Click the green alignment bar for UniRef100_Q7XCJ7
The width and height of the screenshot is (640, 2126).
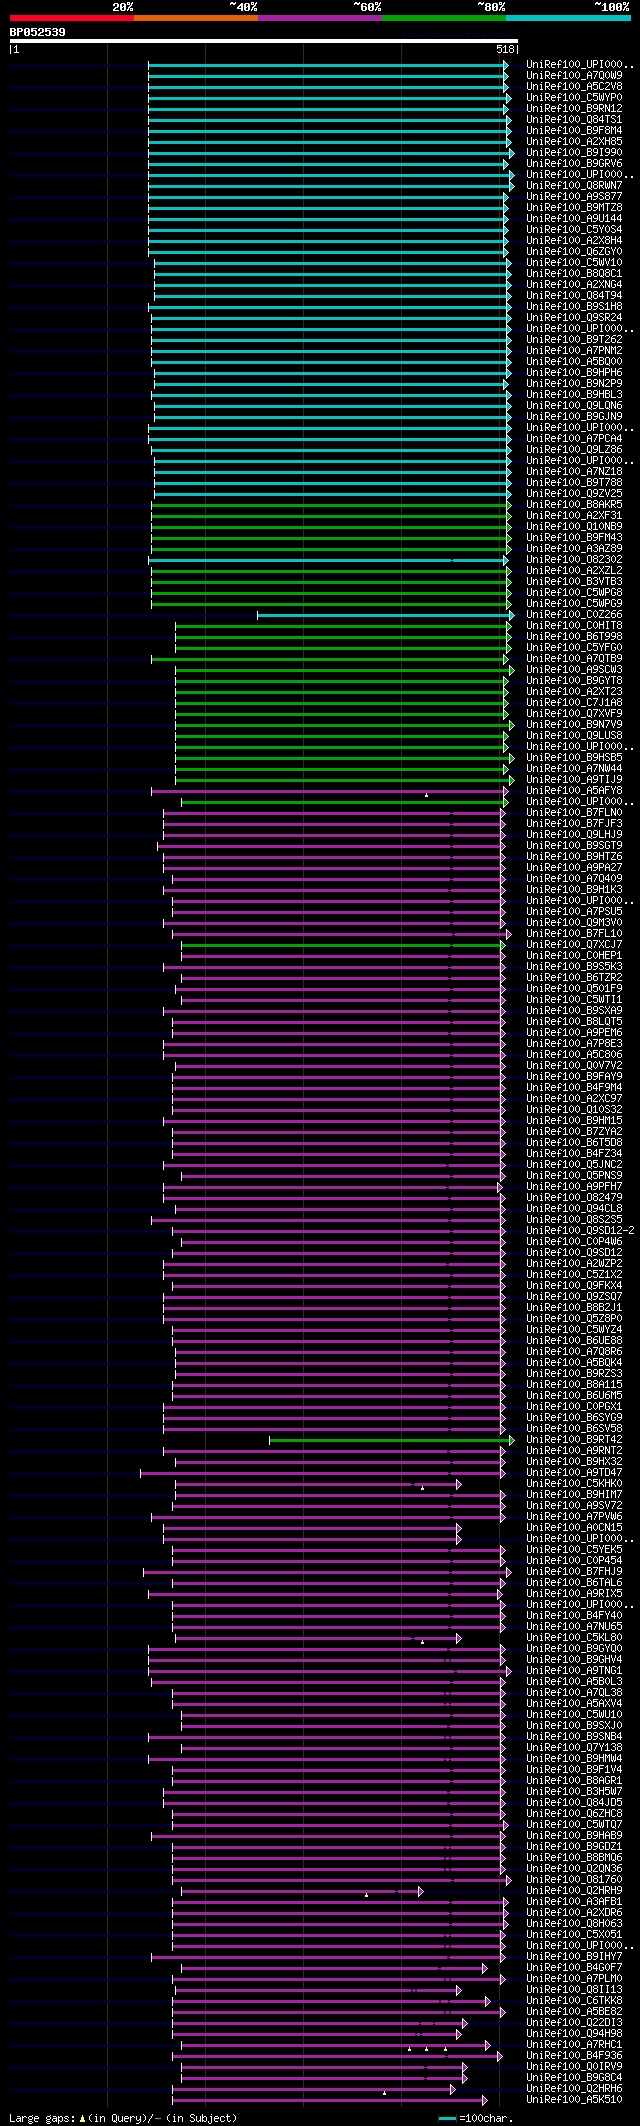(x=343, y=945)
